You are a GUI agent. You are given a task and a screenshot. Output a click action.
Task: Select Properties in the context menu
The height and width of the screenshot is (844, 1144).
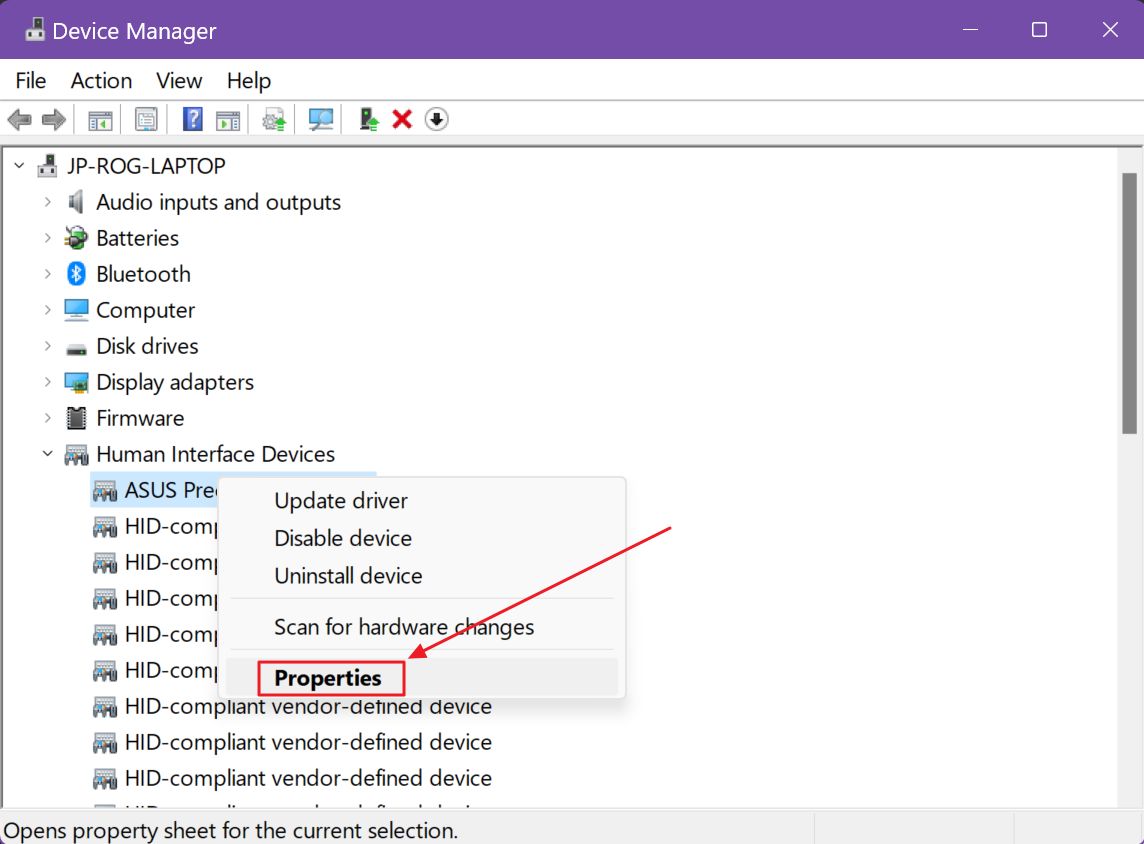330,677
